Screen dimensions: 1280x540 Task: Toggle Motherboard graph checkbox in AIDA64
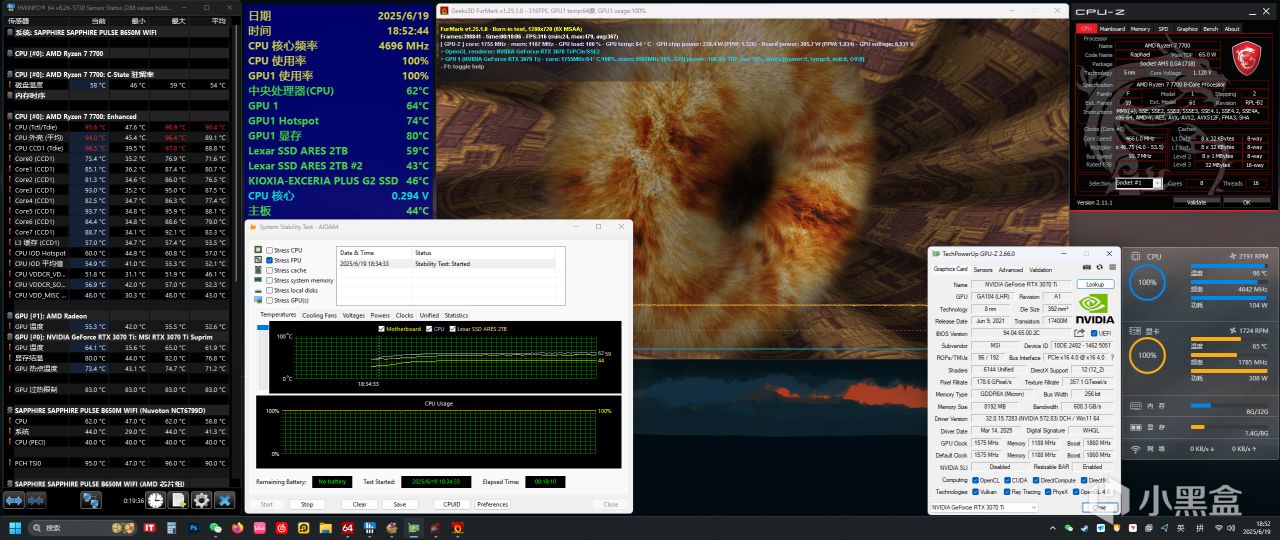(381, 329)
